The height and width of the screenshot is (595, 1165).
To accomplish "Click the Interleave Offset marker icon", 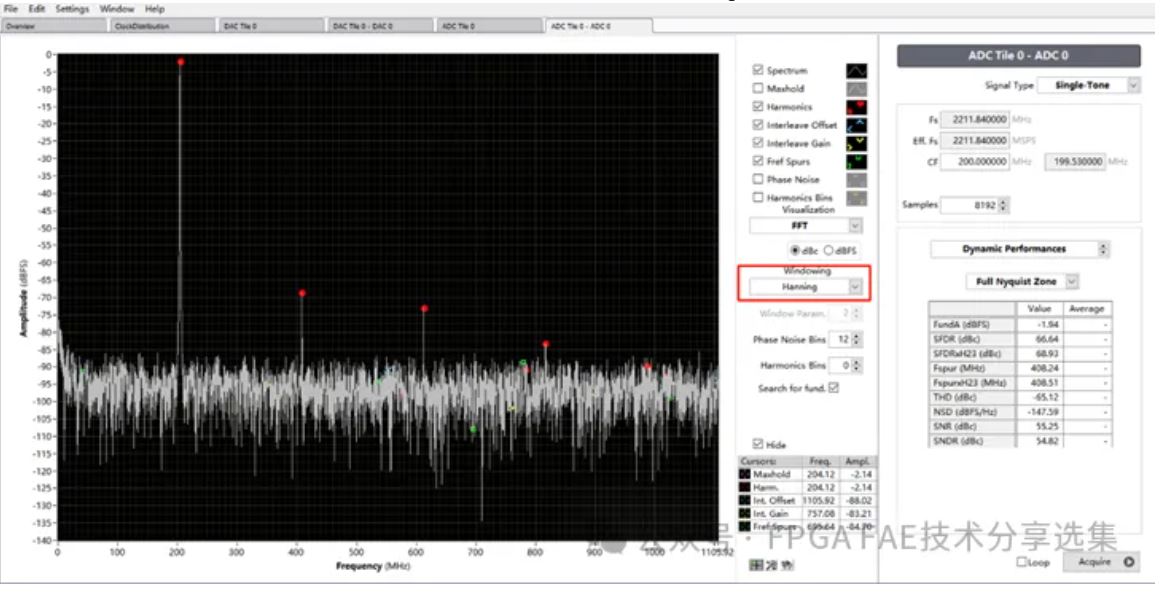I will pyautogui.click(x=856, y=125).
